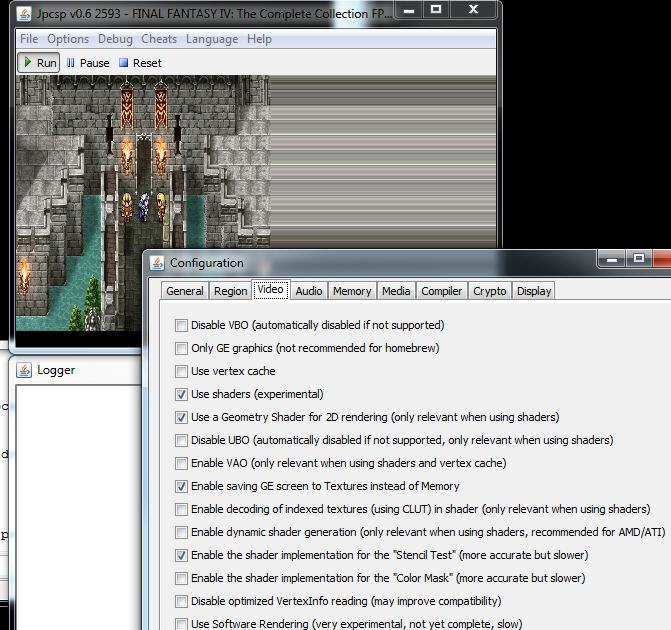The height and width of the screenshot is (630, 671).
Task: Expand the Debug menu
Action: pos(115,39)
